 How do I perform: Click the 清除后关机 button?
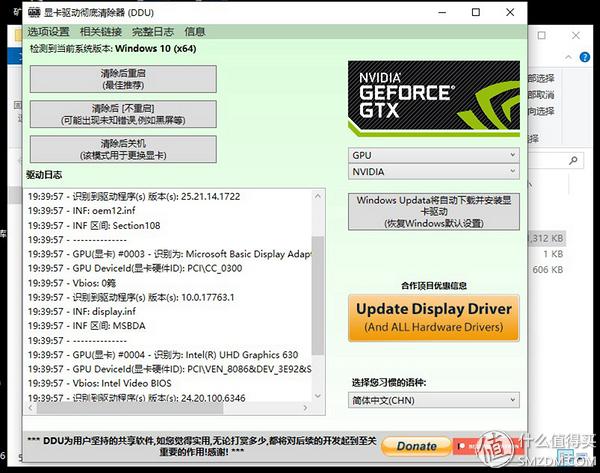123,149
